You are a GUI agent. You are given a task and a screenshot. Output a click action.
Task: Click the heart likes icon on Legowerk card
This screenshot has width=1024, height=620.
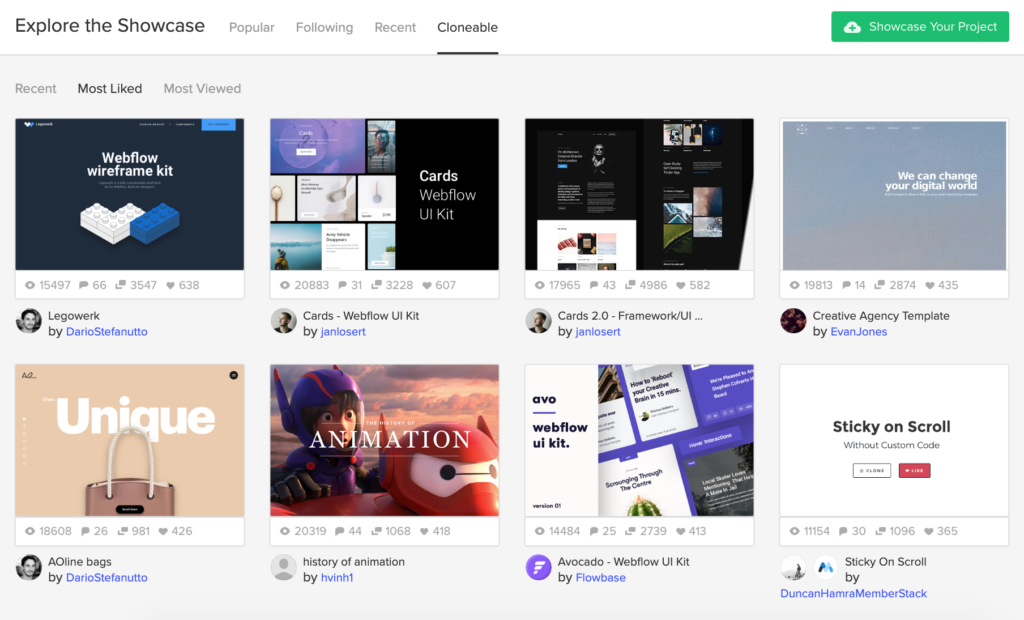tap(170, 286)
